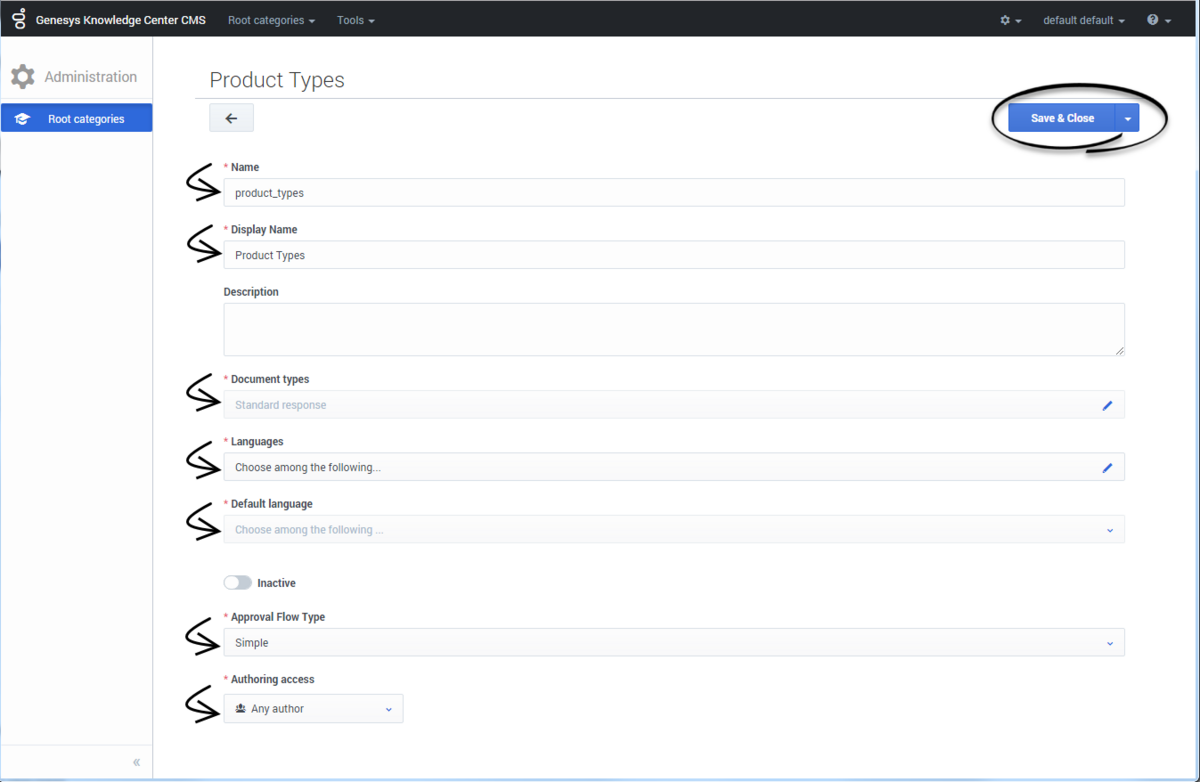Expand Save & Close split arrow
The image size is (1200, 782).
(x=1128, y=118)
